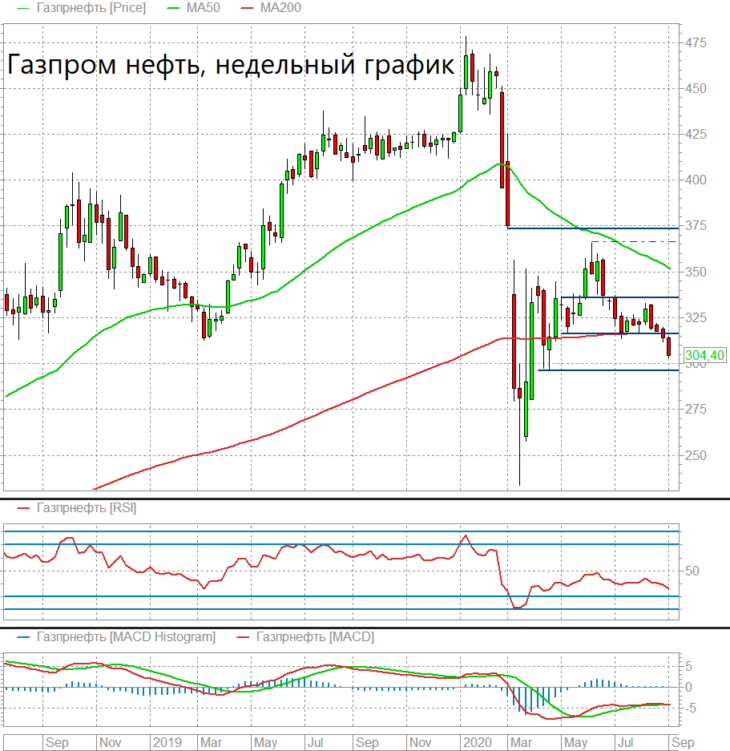Click the Газпрнефть [MACD Histogram] legend label
The width and height of the screenshot is (730, 751).
(x=126, y=637)
